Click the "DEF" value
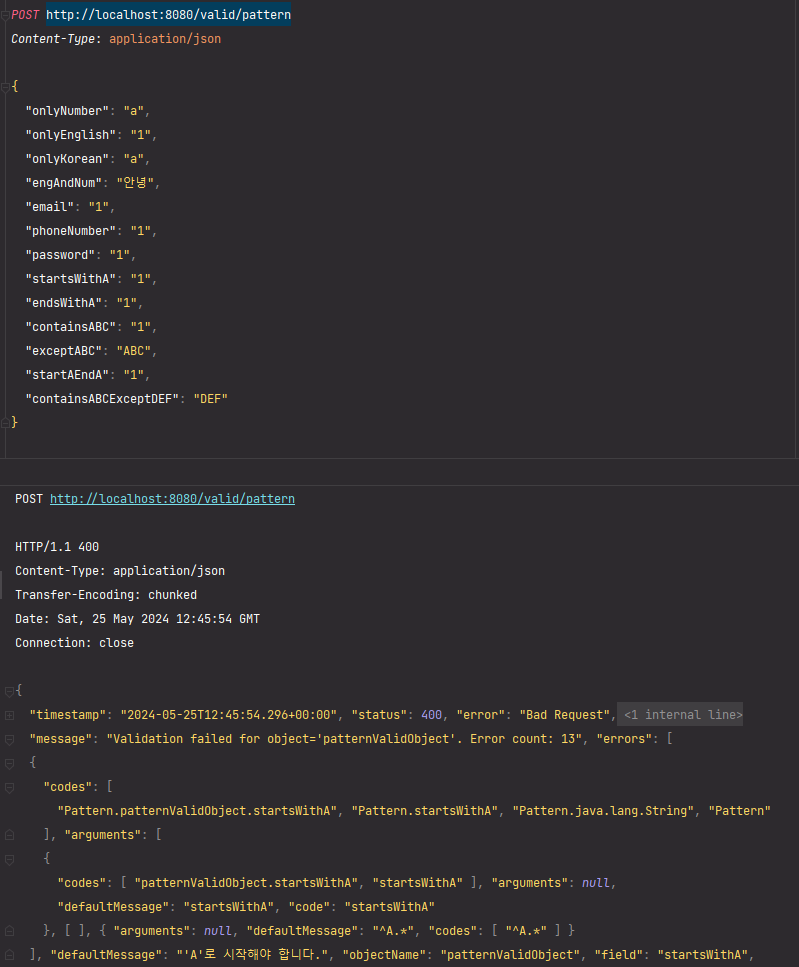 point(210,399)
